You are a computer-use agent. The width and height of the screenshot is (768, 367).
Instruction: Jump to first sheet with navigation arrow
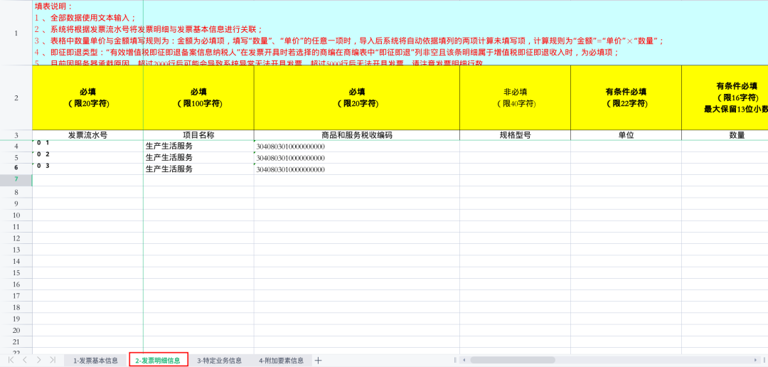click(x=11, y=360)
